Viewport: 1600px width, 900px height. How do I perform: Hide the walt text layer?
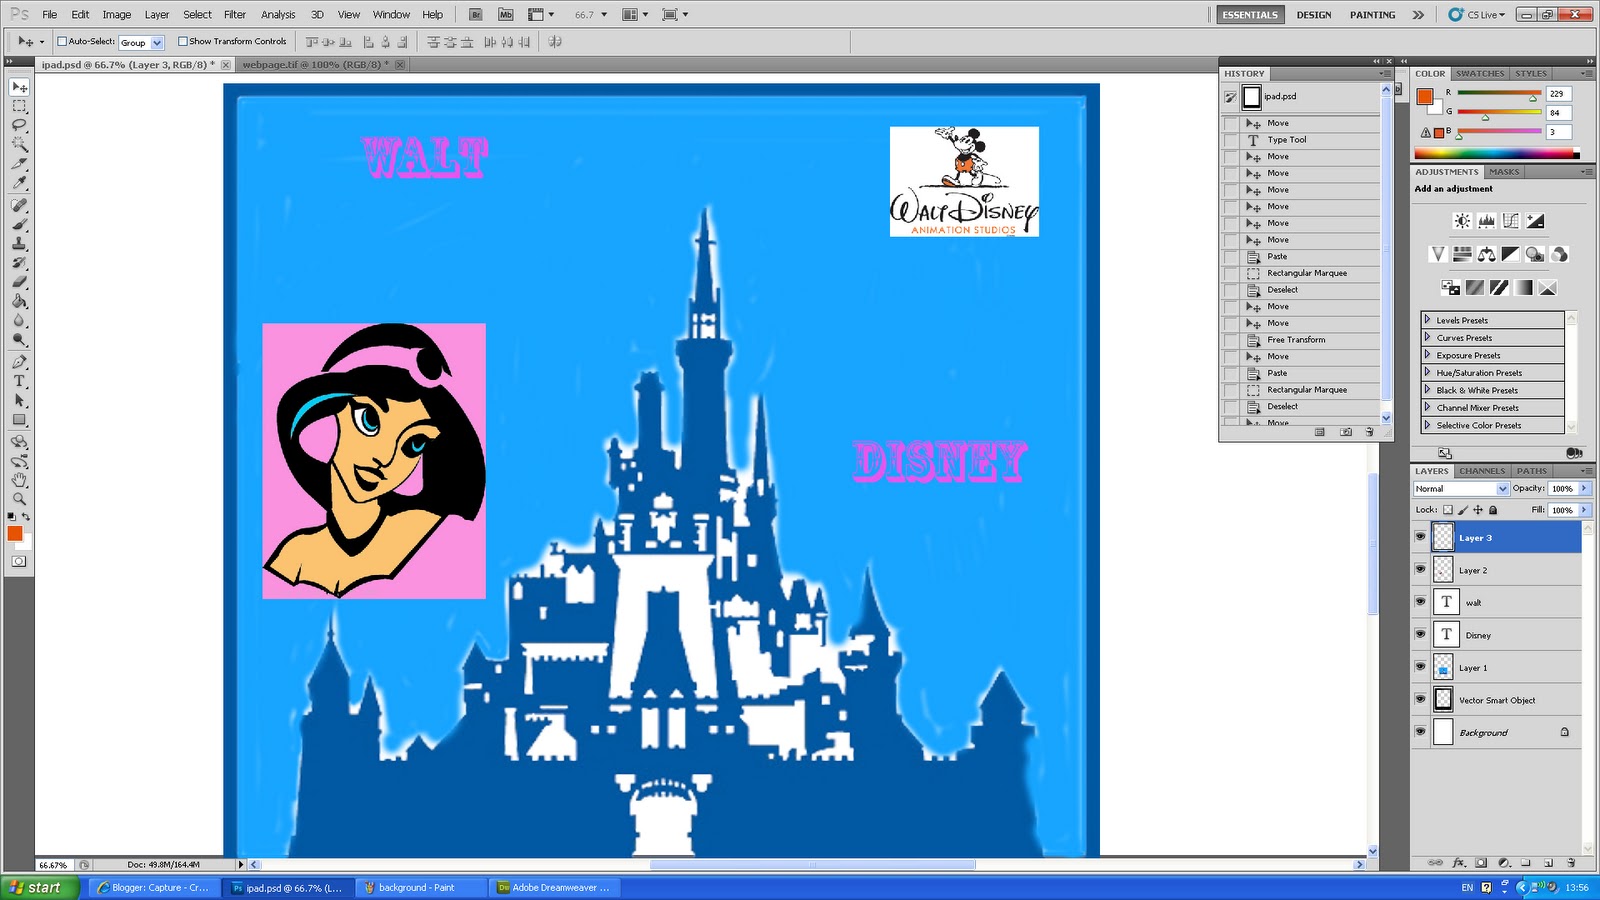click(x=1420, y=602)
